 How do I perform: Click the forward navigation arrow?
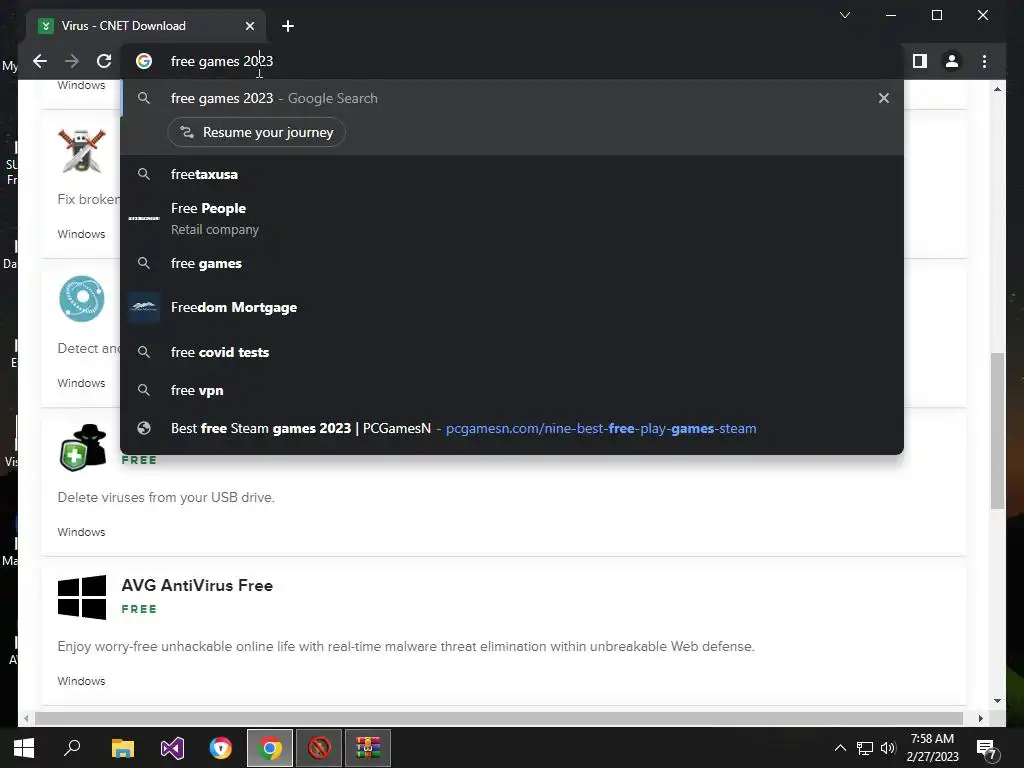click(x=72, y=61)
